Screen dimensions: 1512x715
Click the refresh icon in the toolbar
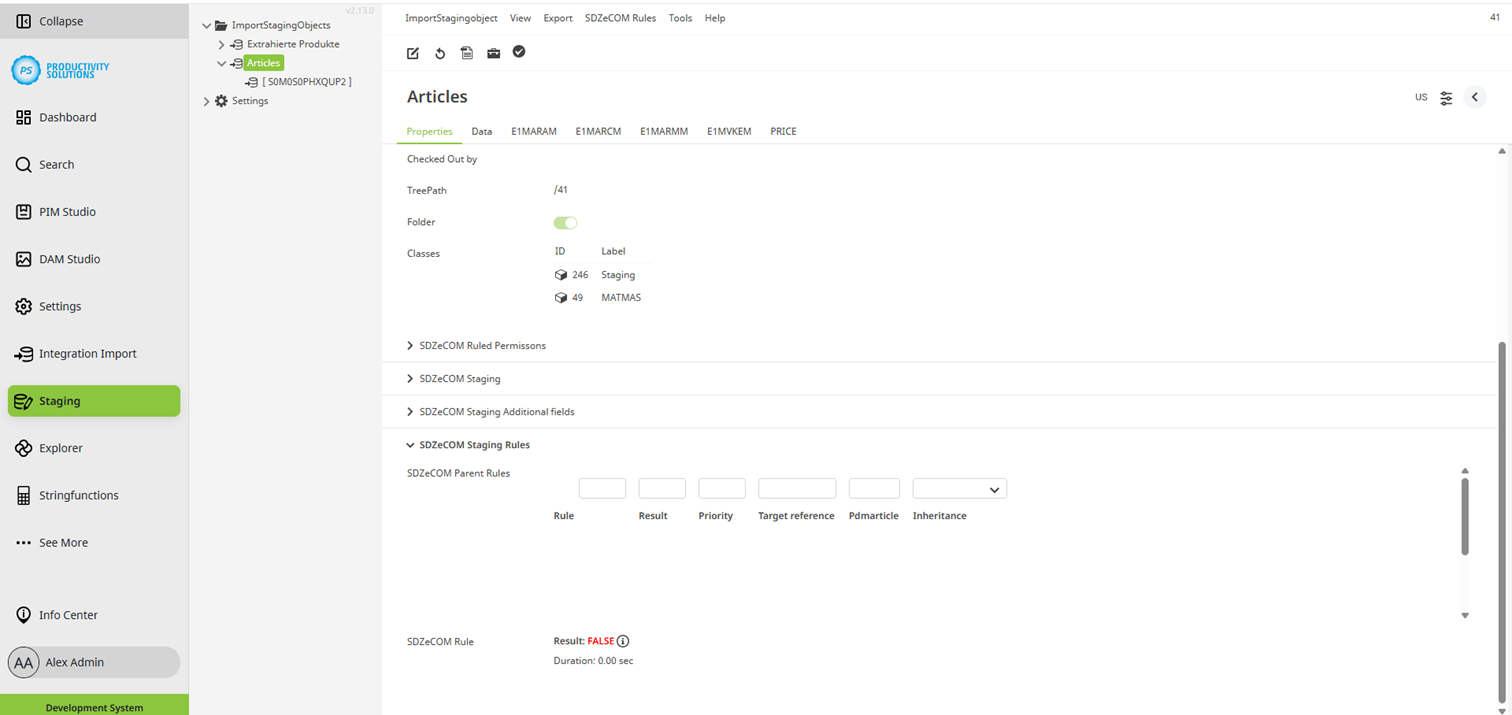coord(440,52)
